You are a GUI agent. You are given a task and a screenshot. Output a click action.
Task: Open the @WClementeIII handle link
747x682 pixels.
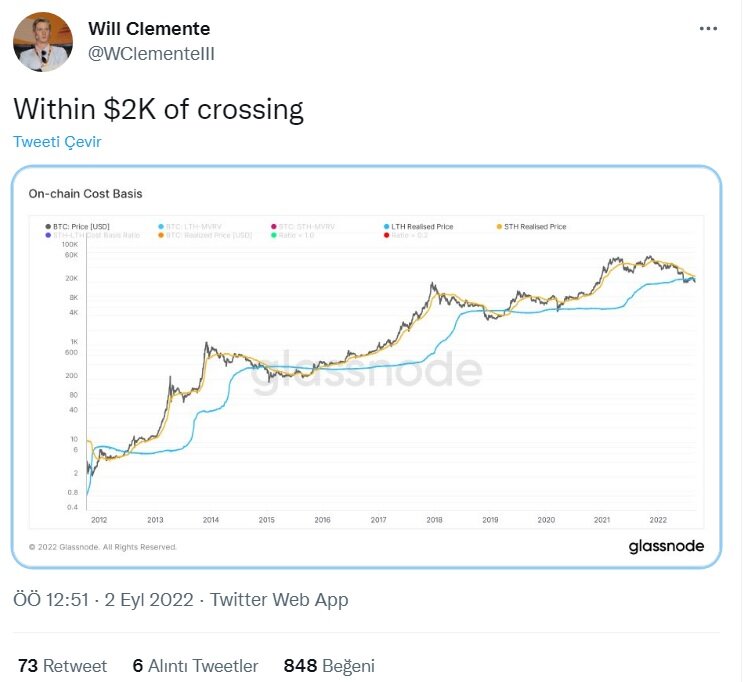coord(151,52)
